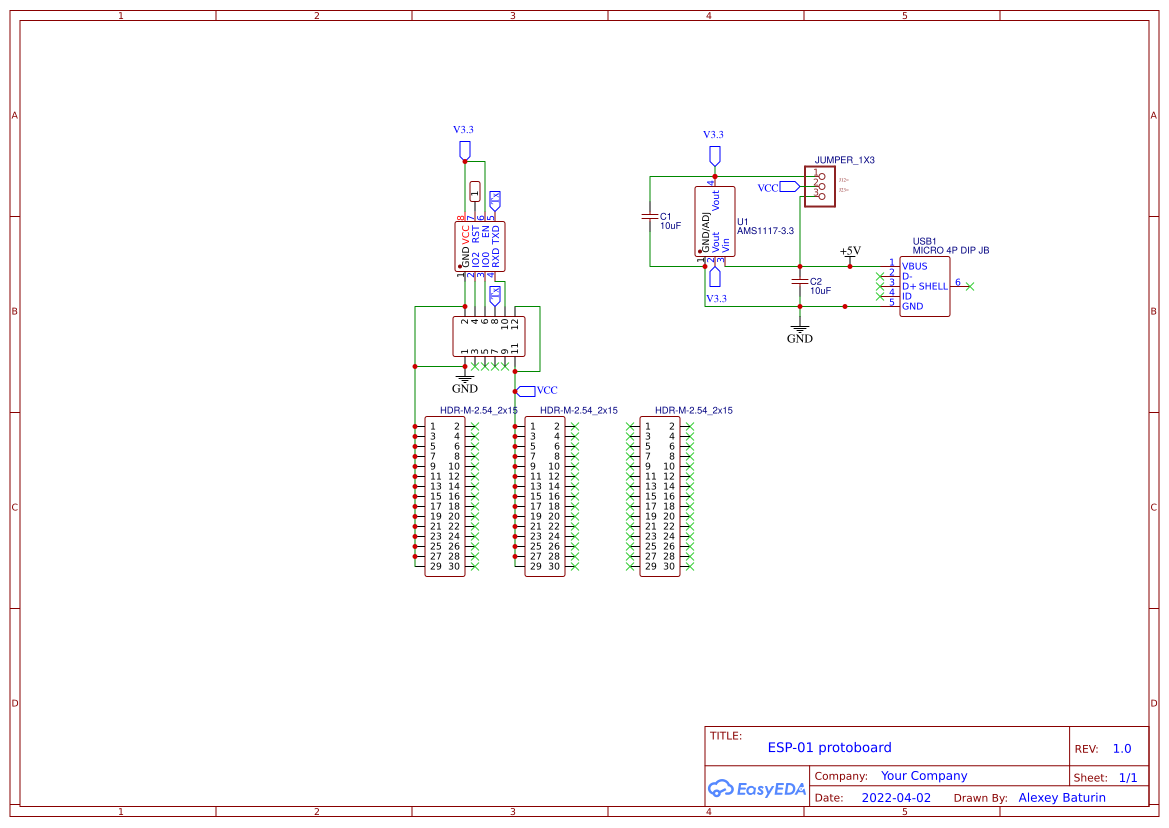Image resolution: width=1169 pixels, height=828 pixels.
Task: Click the Date field showing 2022-04-02
Action: tap(895, 797)
